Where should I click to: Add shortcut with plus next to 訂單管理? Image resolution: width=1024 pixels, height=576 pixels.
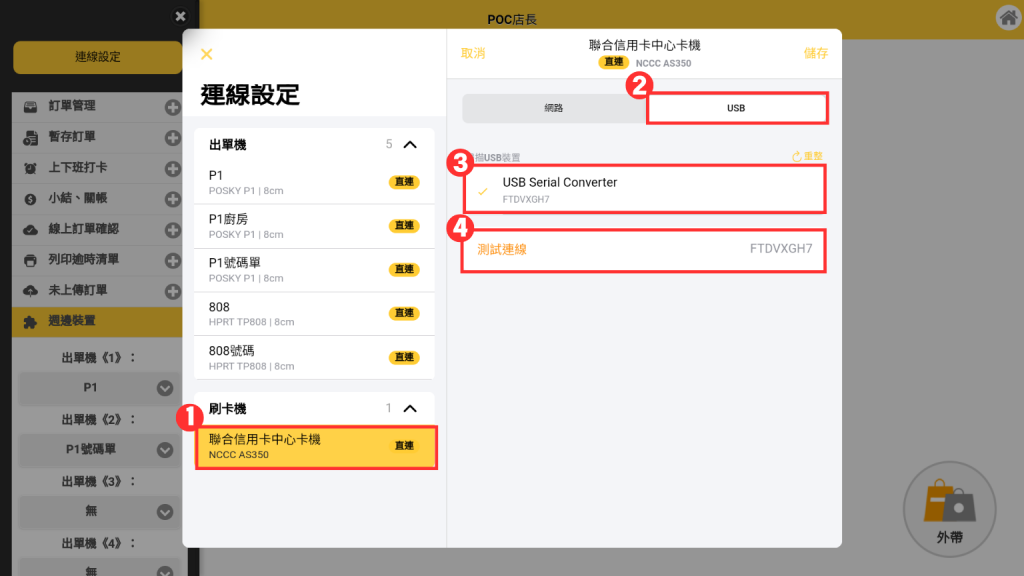(x=172, y=107)
